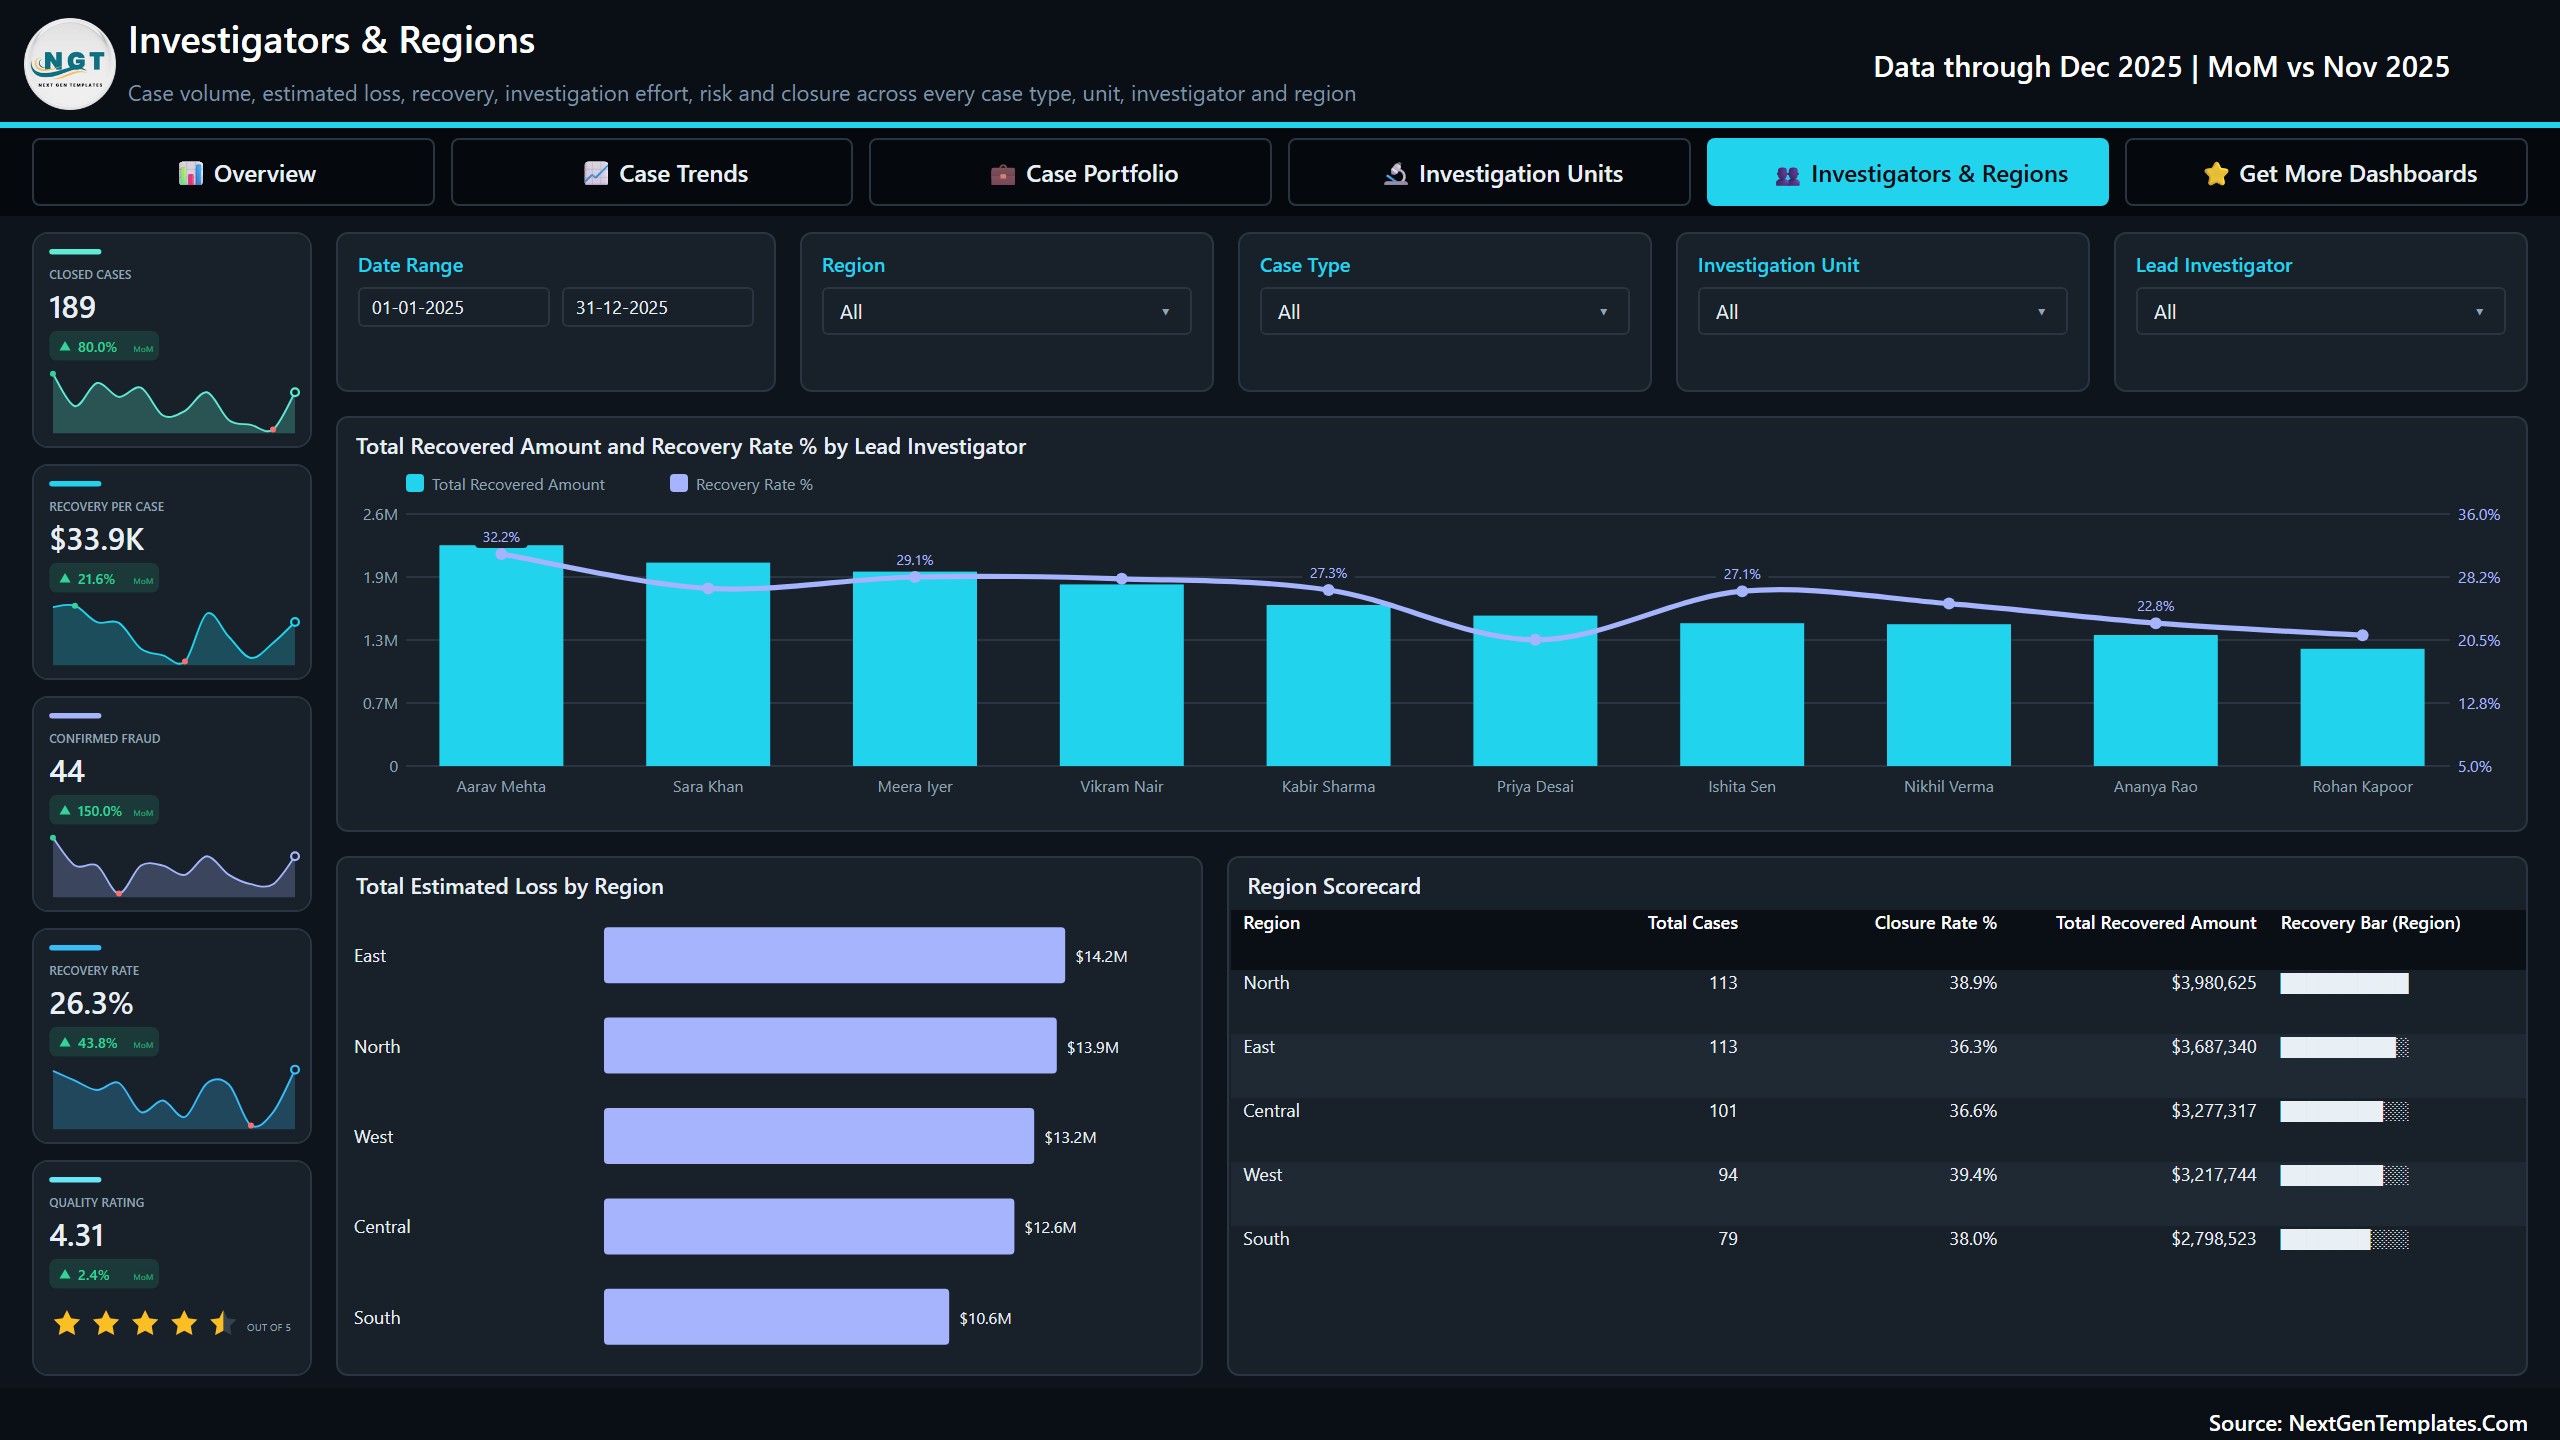Click North region recovery progress bar

(2344, 984)
